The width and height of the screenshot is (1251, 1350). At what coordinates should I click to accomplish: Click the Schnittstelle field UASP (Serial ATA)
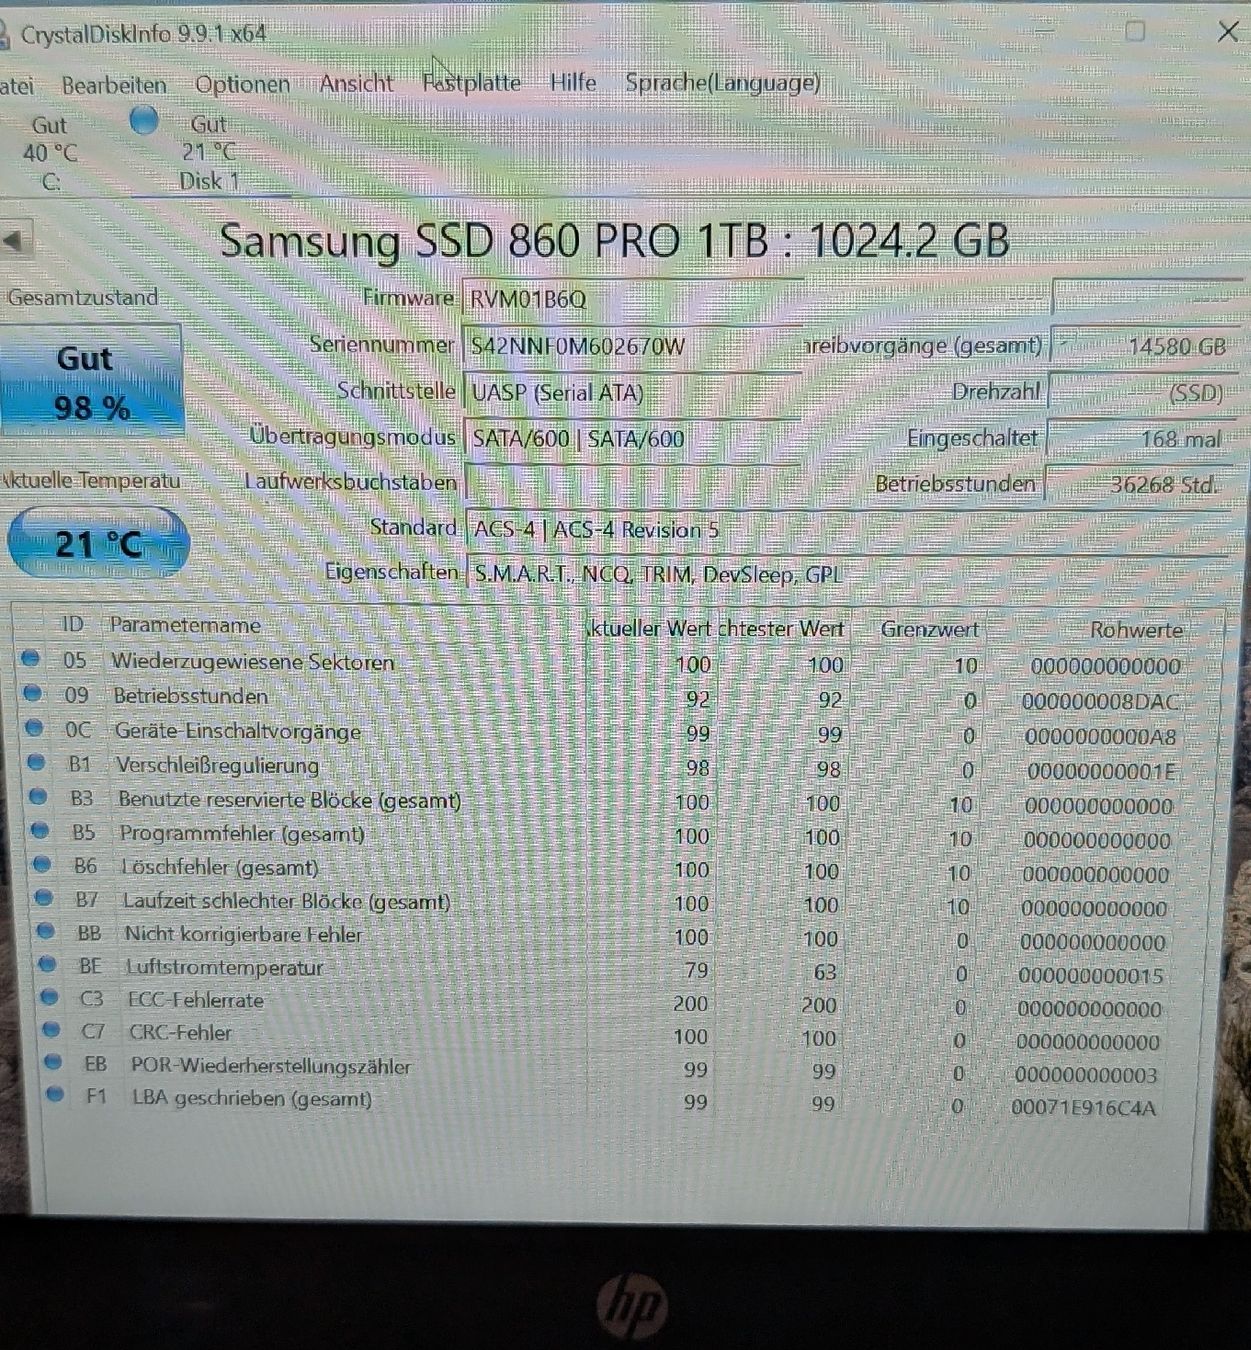pos(632,392)
